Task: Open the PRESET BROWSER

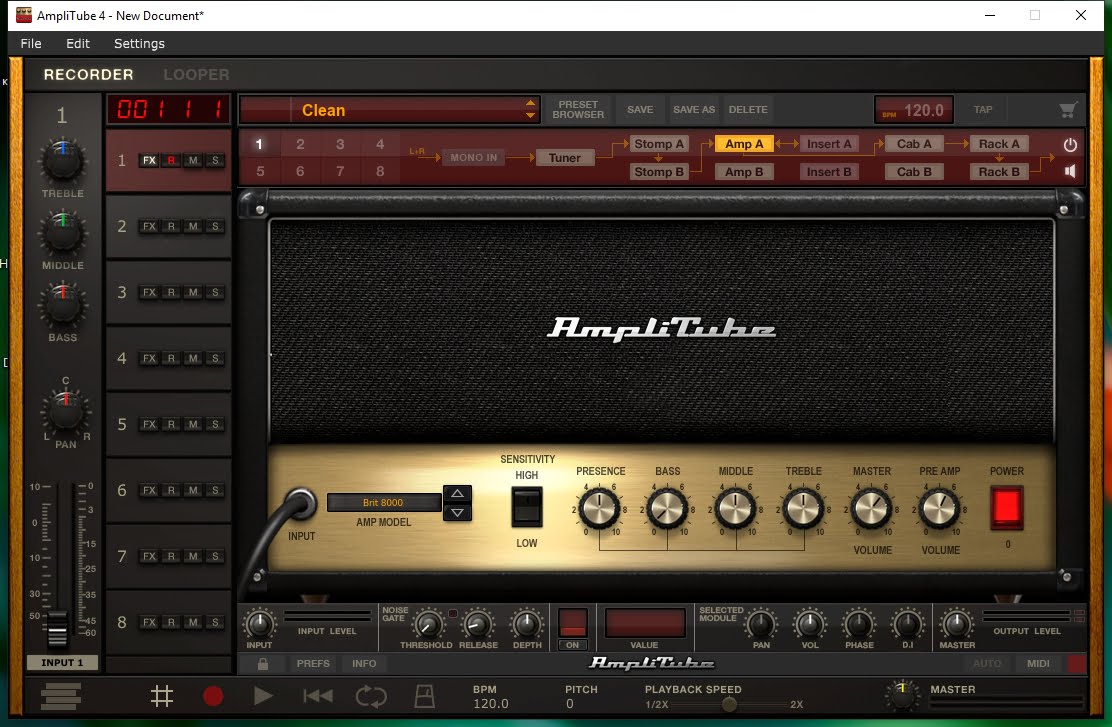Action: pos(578,109)
